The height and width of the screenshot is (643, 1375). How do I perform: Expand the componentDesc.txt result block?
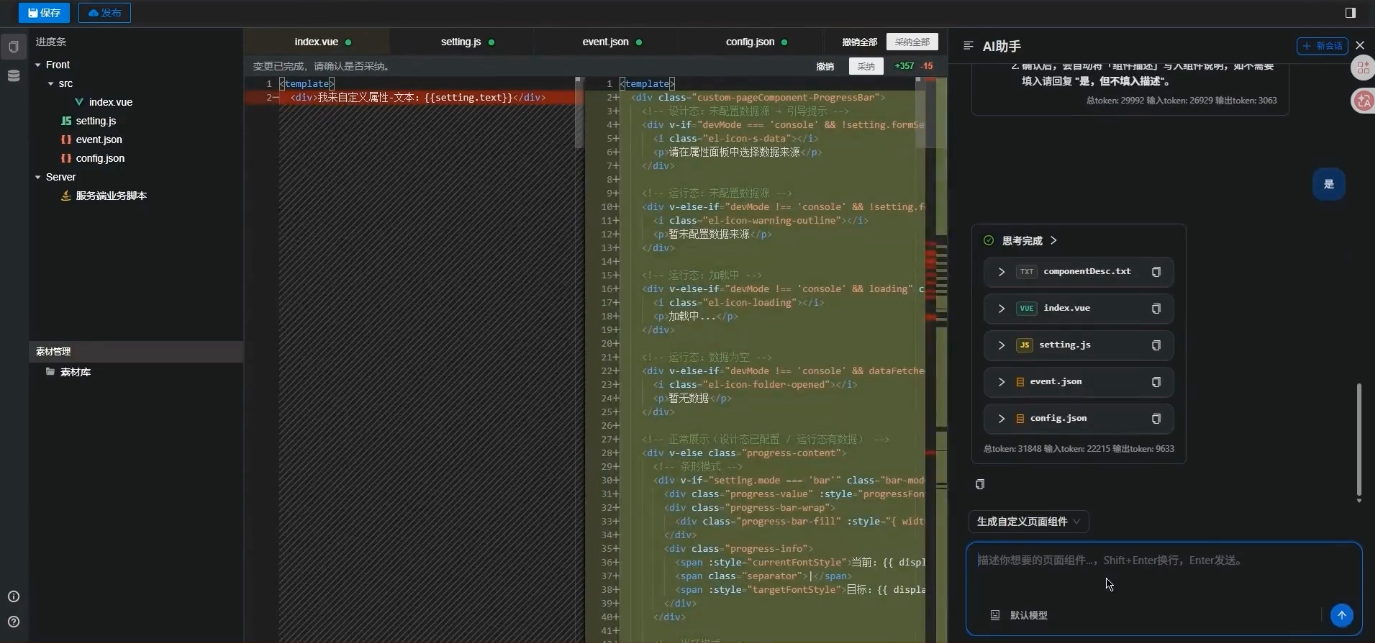[x=1001, y=272]
